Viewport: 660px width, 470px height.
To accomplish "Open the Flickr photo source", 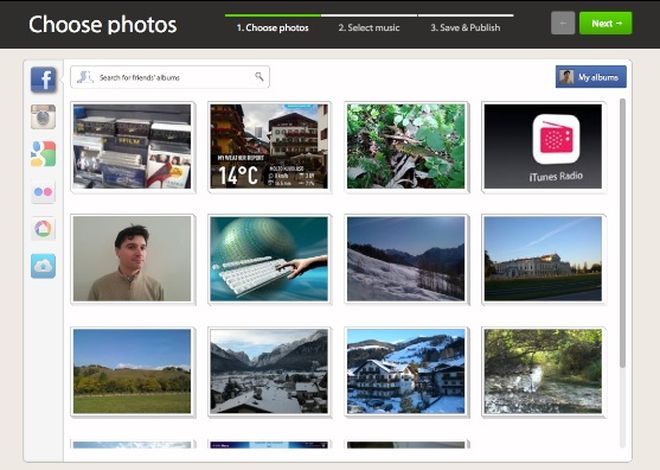I will click(x=43, y=192).
